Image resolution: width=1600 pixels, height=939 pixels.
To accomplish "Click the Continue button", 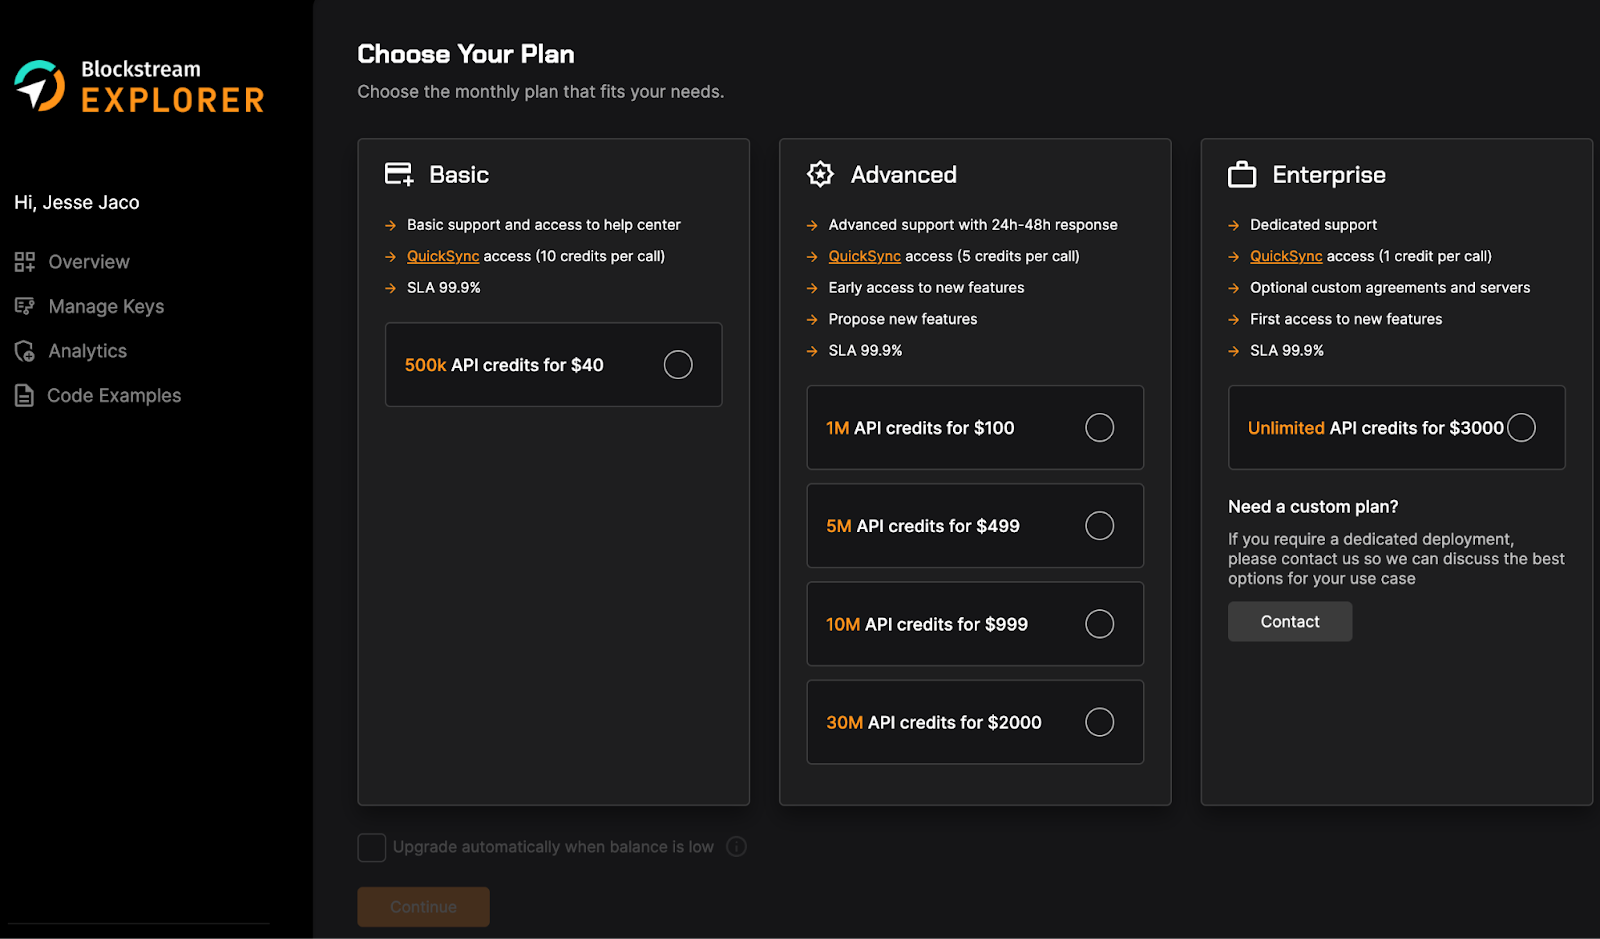I will coord(423,907).
